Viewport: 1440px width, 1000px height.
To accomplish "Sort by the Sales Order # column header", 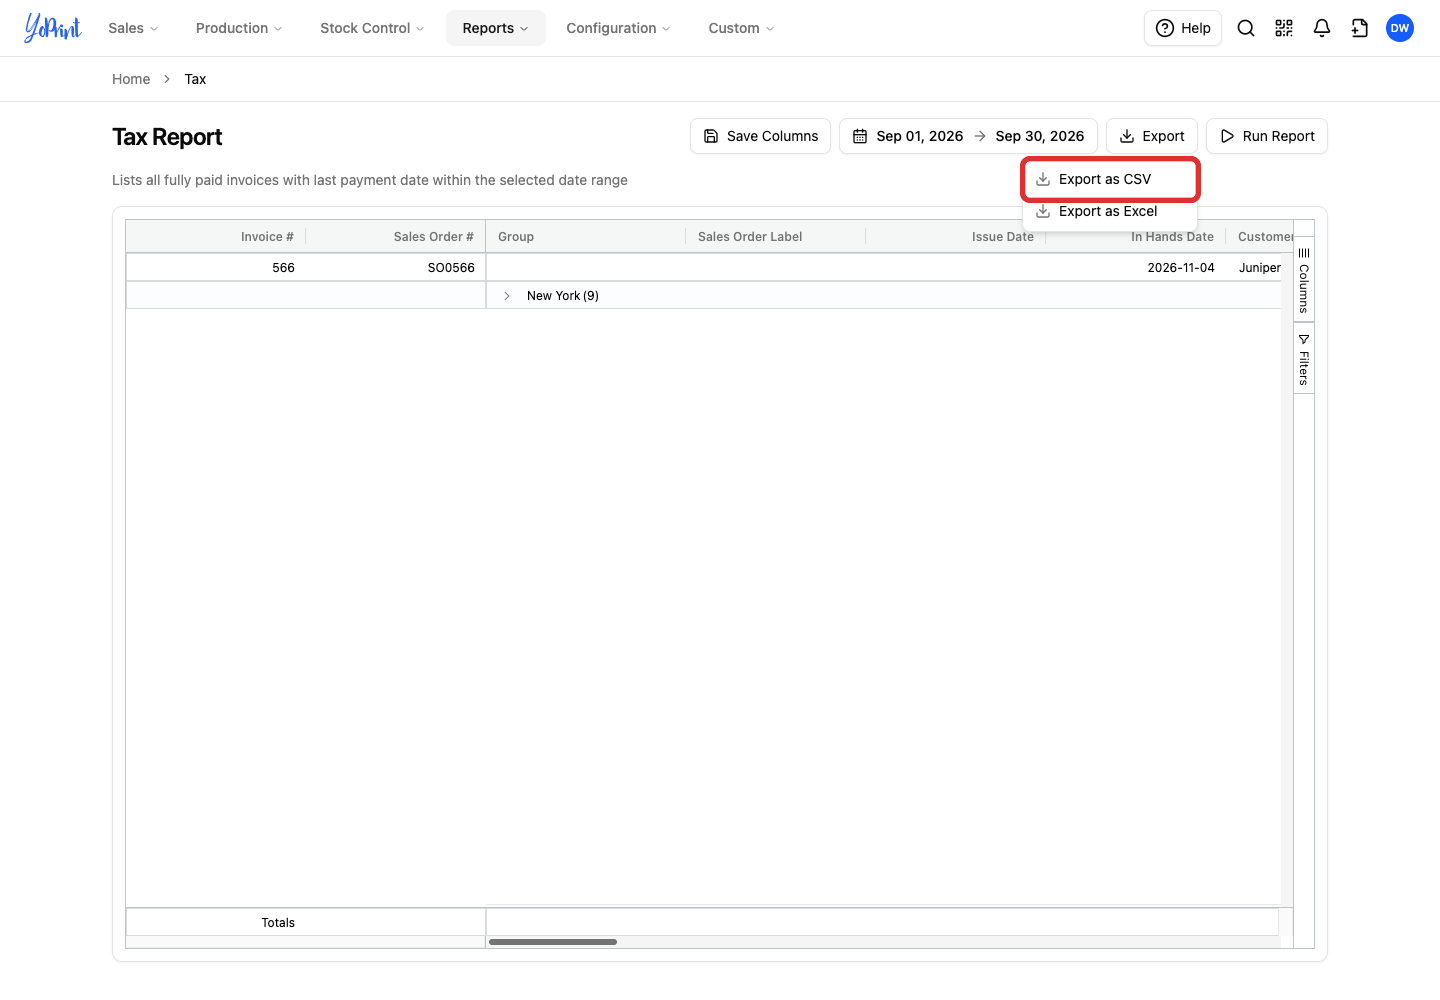I will tap(433, 237).
